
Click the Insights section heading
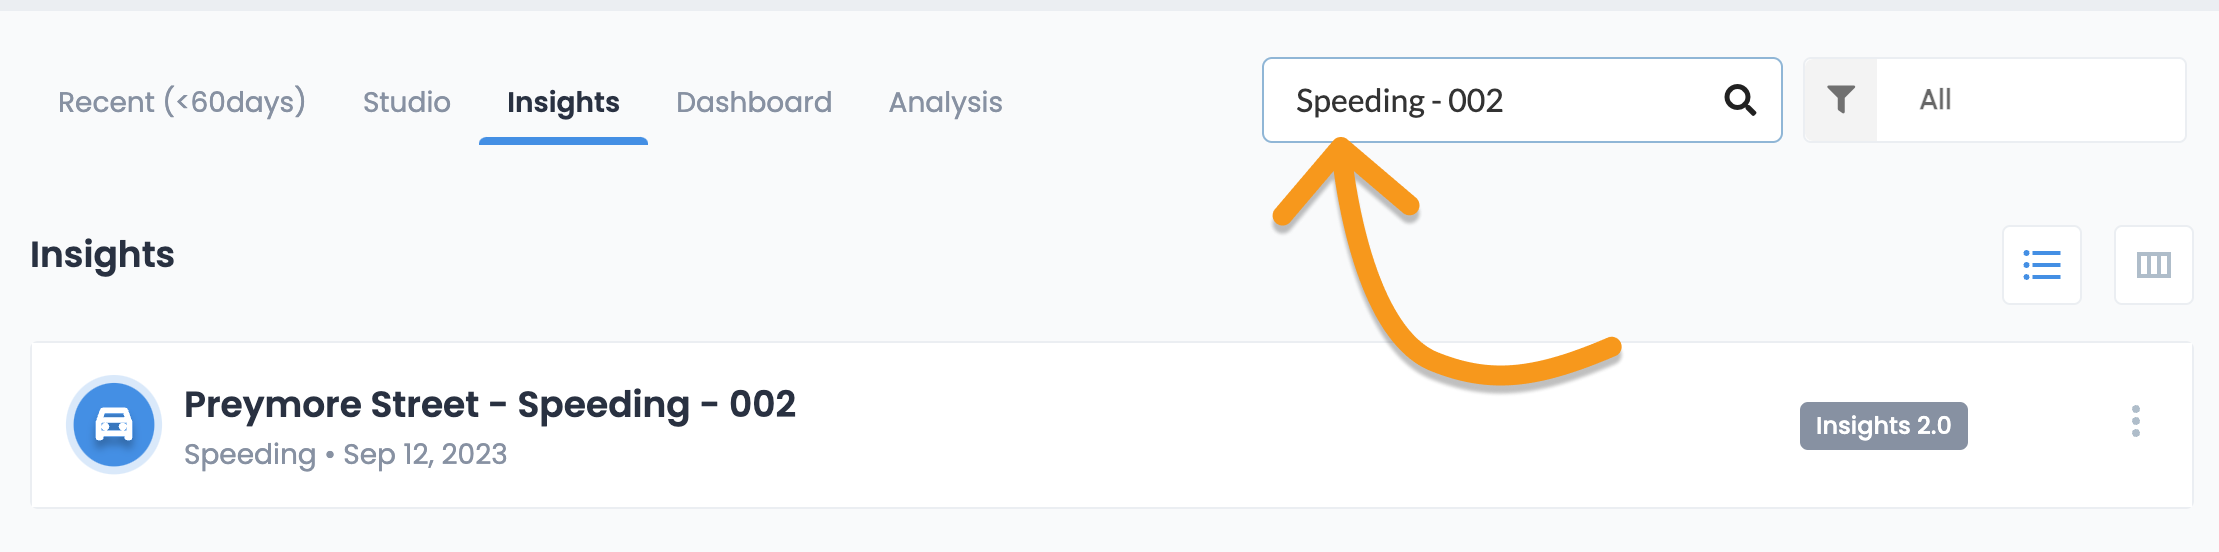[102, 255]
